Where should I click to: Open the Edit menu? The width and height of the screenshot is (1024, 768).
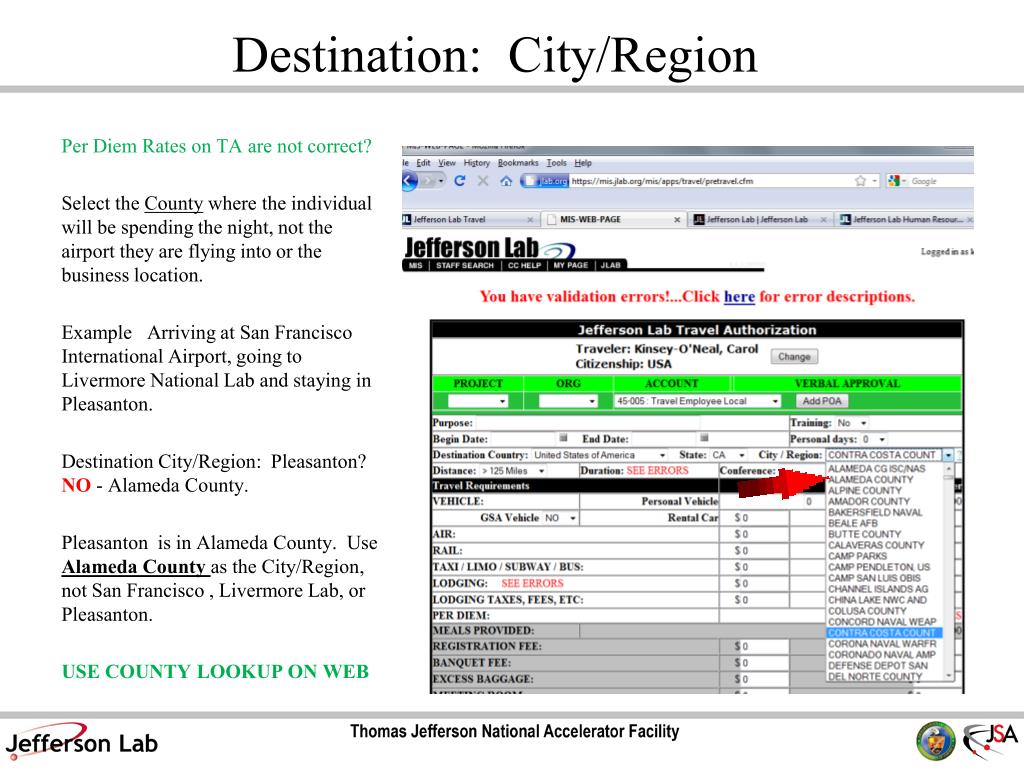tap(423, 163)
